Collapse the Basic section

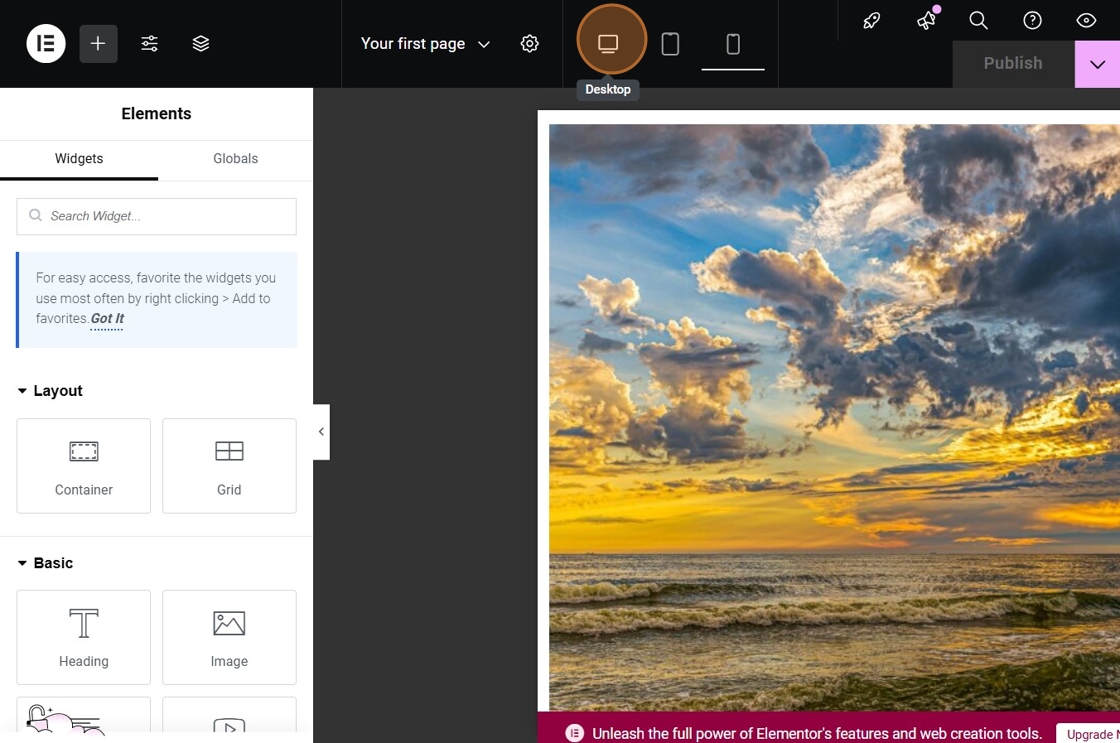45,563
